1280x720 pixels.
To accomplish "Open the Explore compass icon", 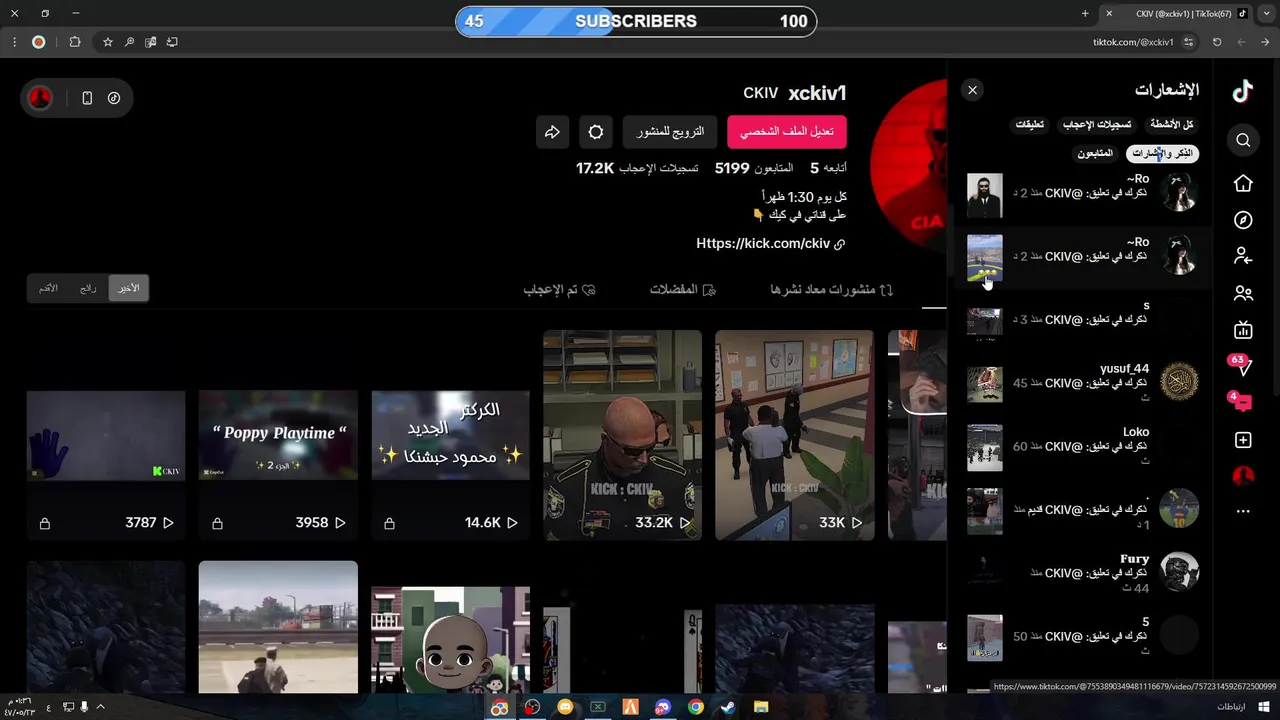I will (1243, 220).
